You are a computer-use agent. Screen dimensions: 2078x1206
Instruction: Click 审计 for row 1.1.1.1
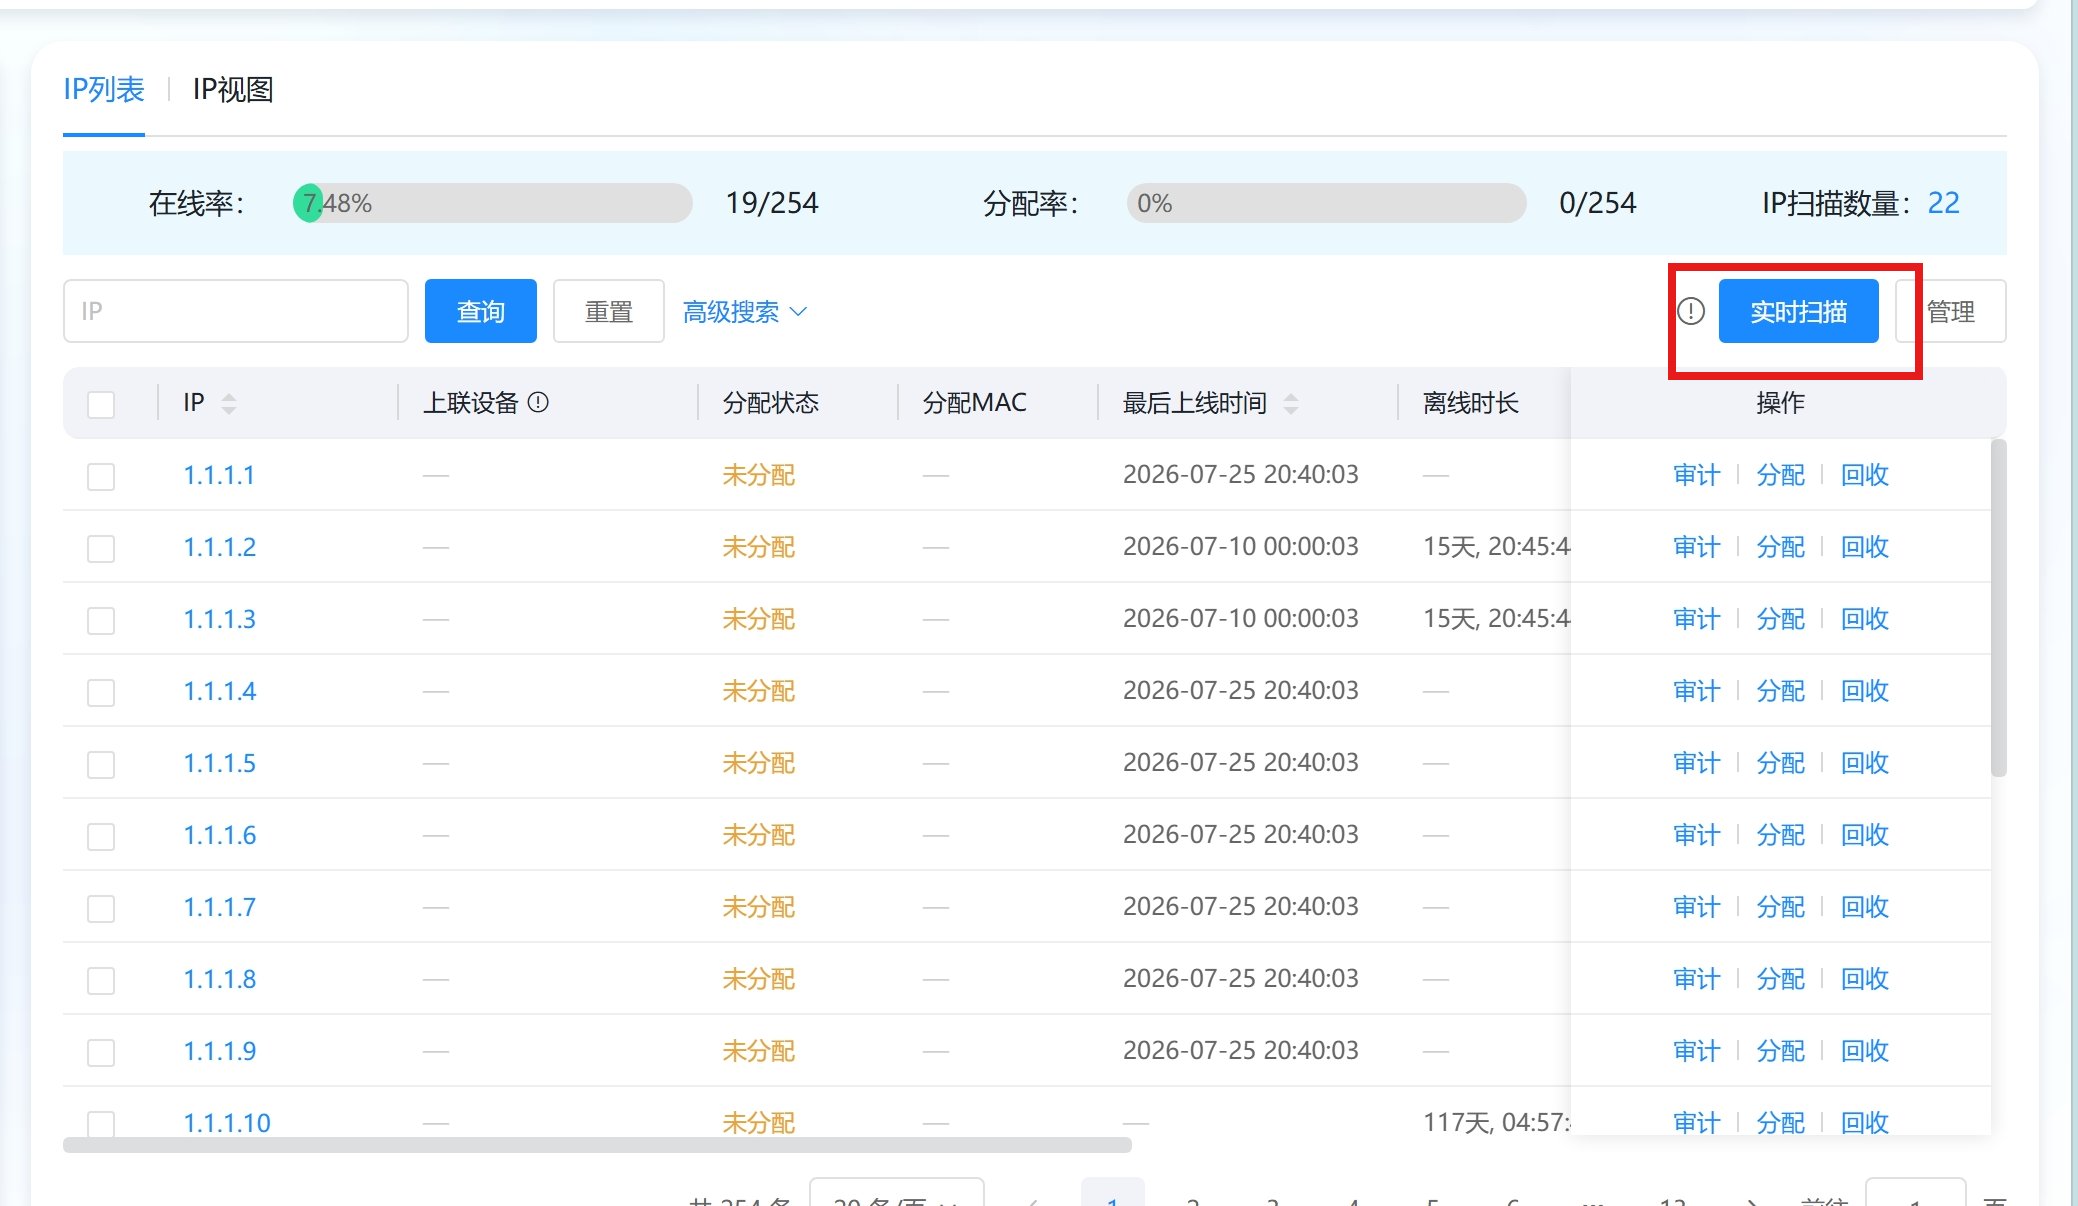tap(1697, 475)
